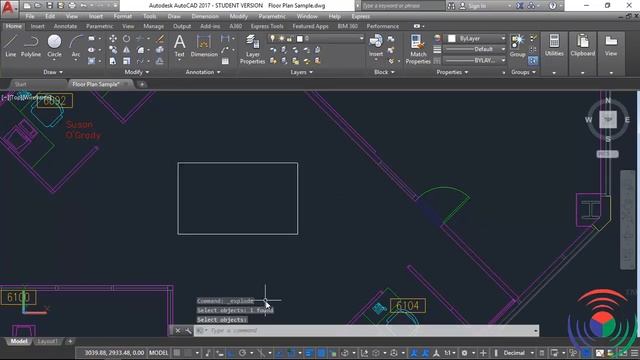This screenshot has width=640, height=360.
Task: Select the Scale tool
Action: pos(127,61)
